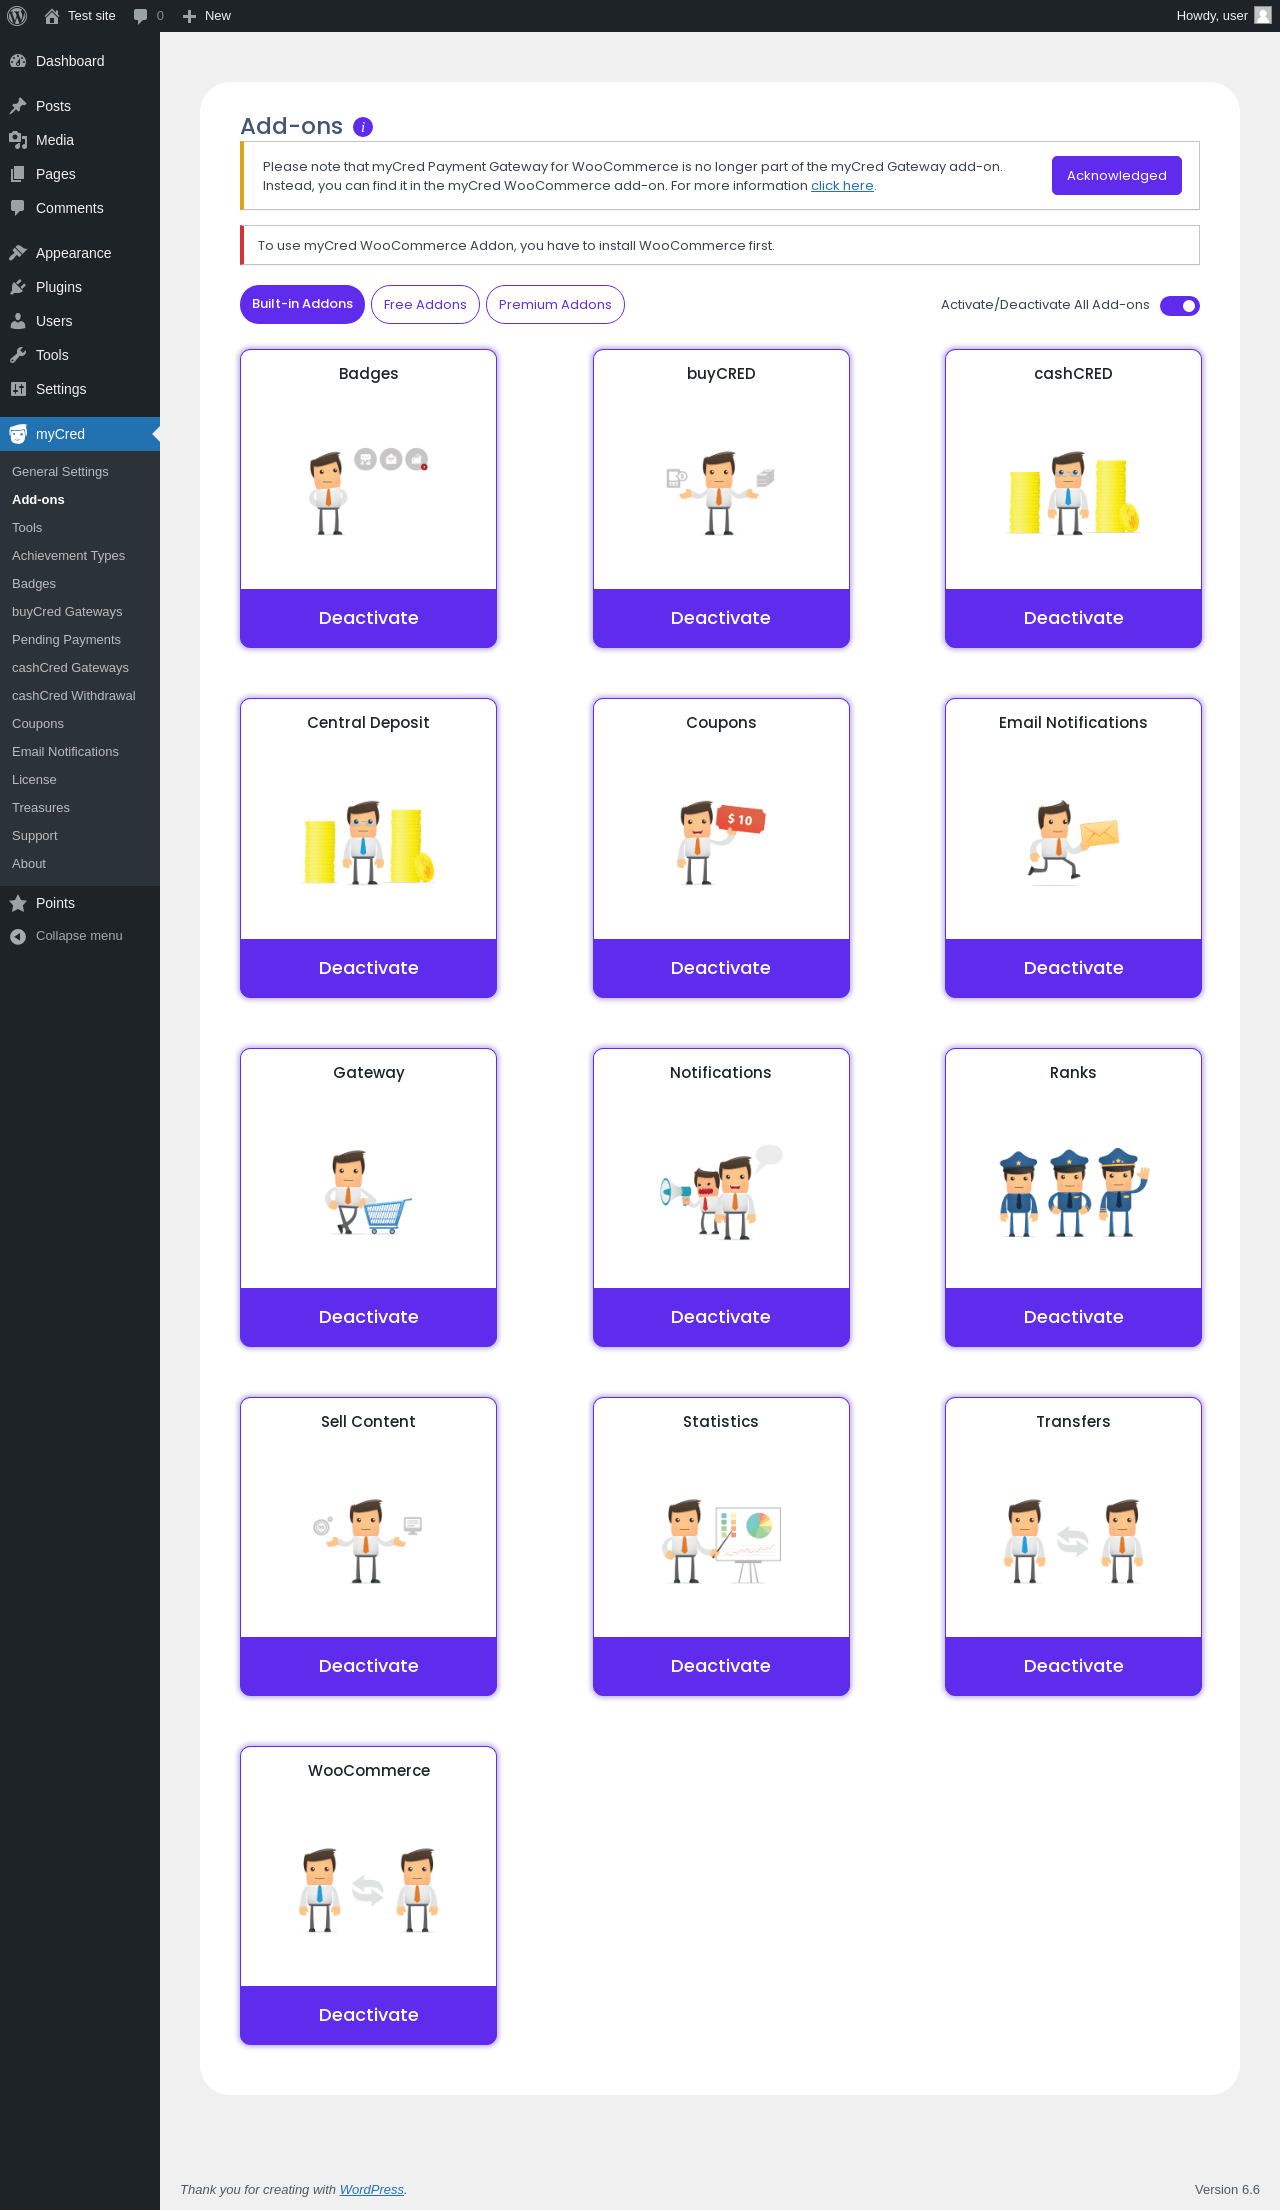Follow the click here link

[x=842, y=186]
